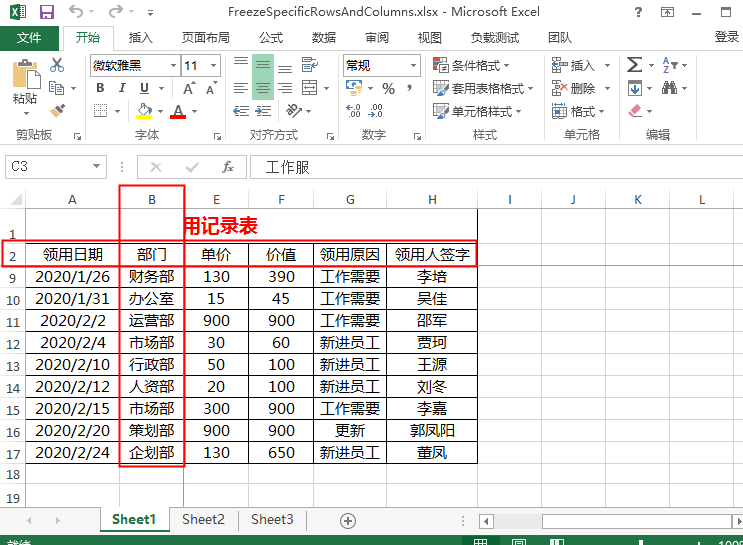Open the font size dropdown showing 11
743x545 pixels.
(x=214, y=65)
